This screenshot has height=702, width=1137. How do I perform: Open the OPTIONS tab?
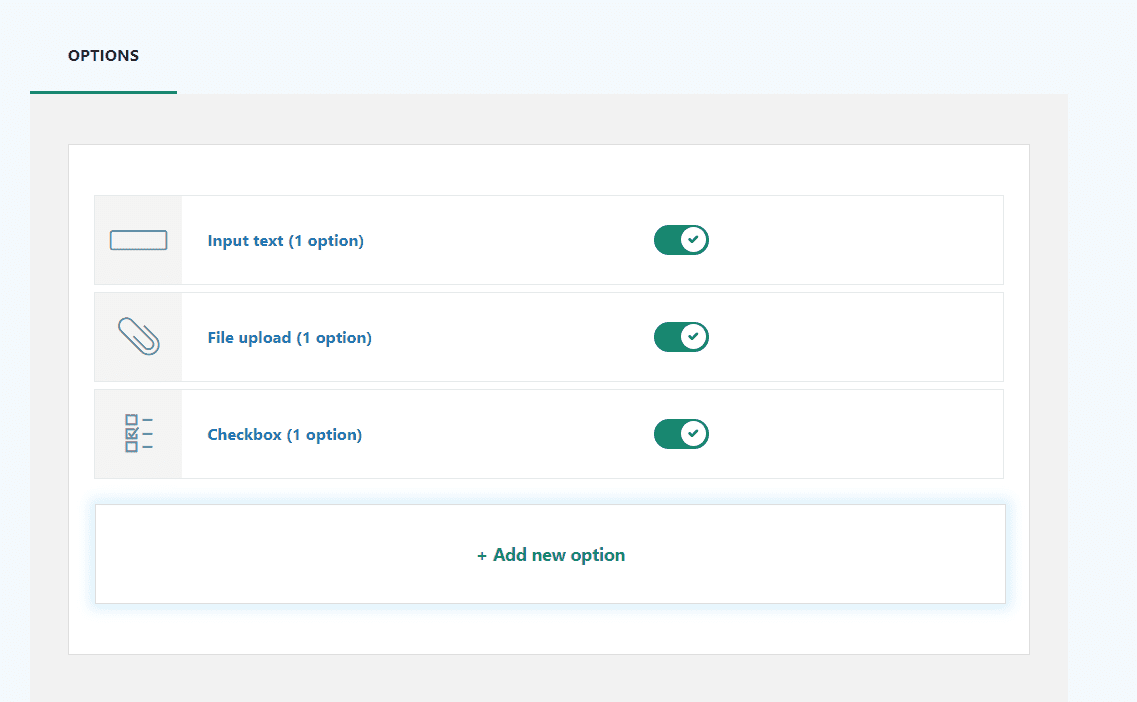coord(103,56)
